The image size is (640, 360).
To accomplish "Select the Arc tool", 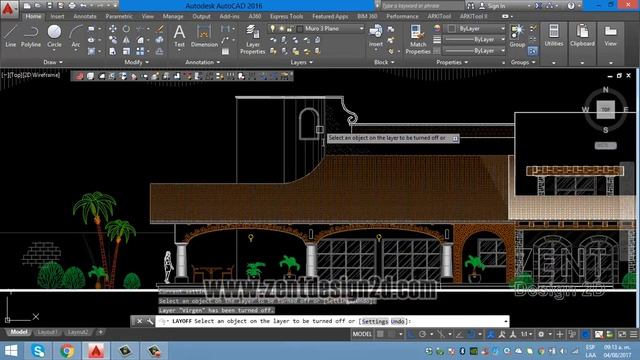I will [x=76, y=36].
